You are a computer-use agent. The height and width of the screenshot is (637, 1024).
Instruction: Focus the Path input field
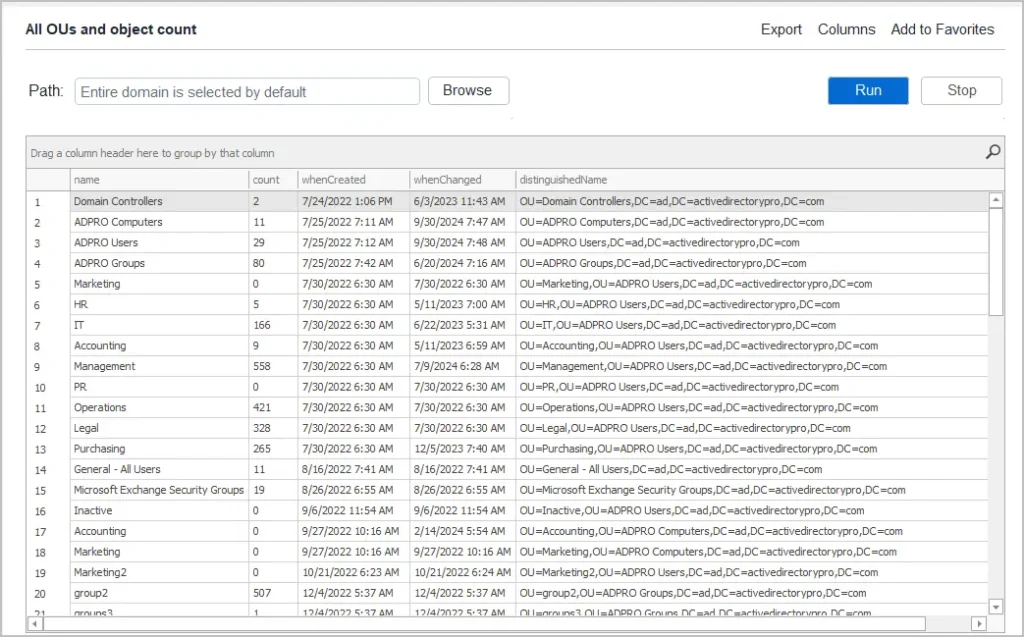pos(247,91)
